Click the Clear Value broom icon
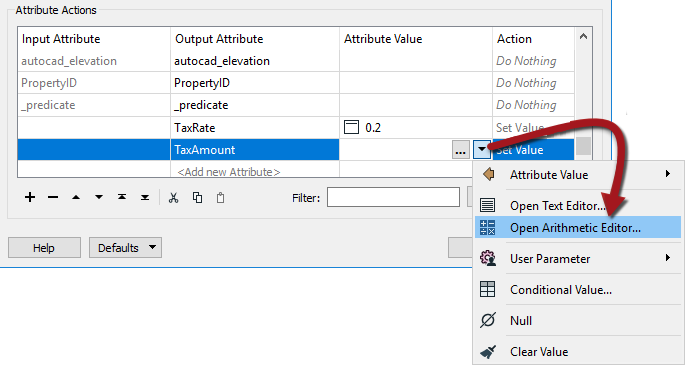Image resolution: width=685 pixels, height=365 pixels. point(488,351)
